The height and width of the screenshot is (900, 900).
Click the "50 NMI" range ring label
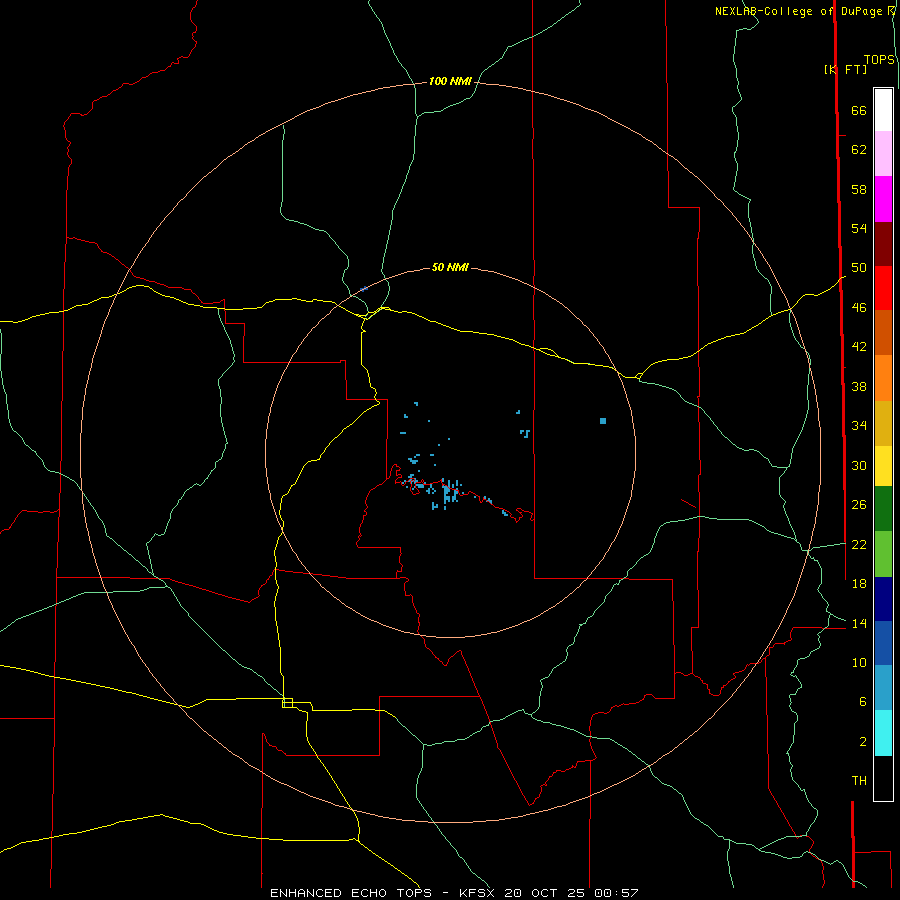click(450, 267)
